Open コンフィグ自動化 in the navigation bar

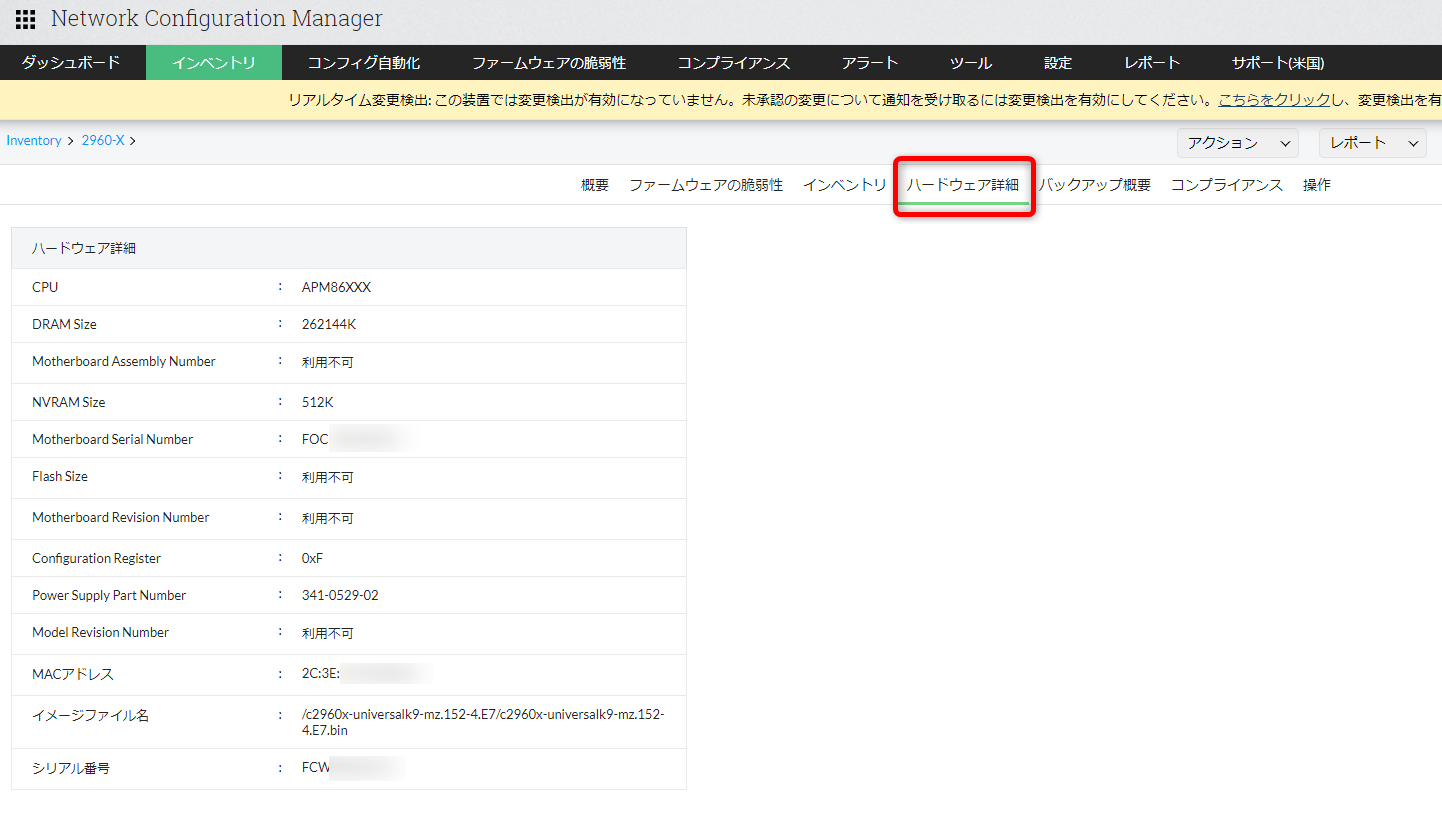(364, 63)
